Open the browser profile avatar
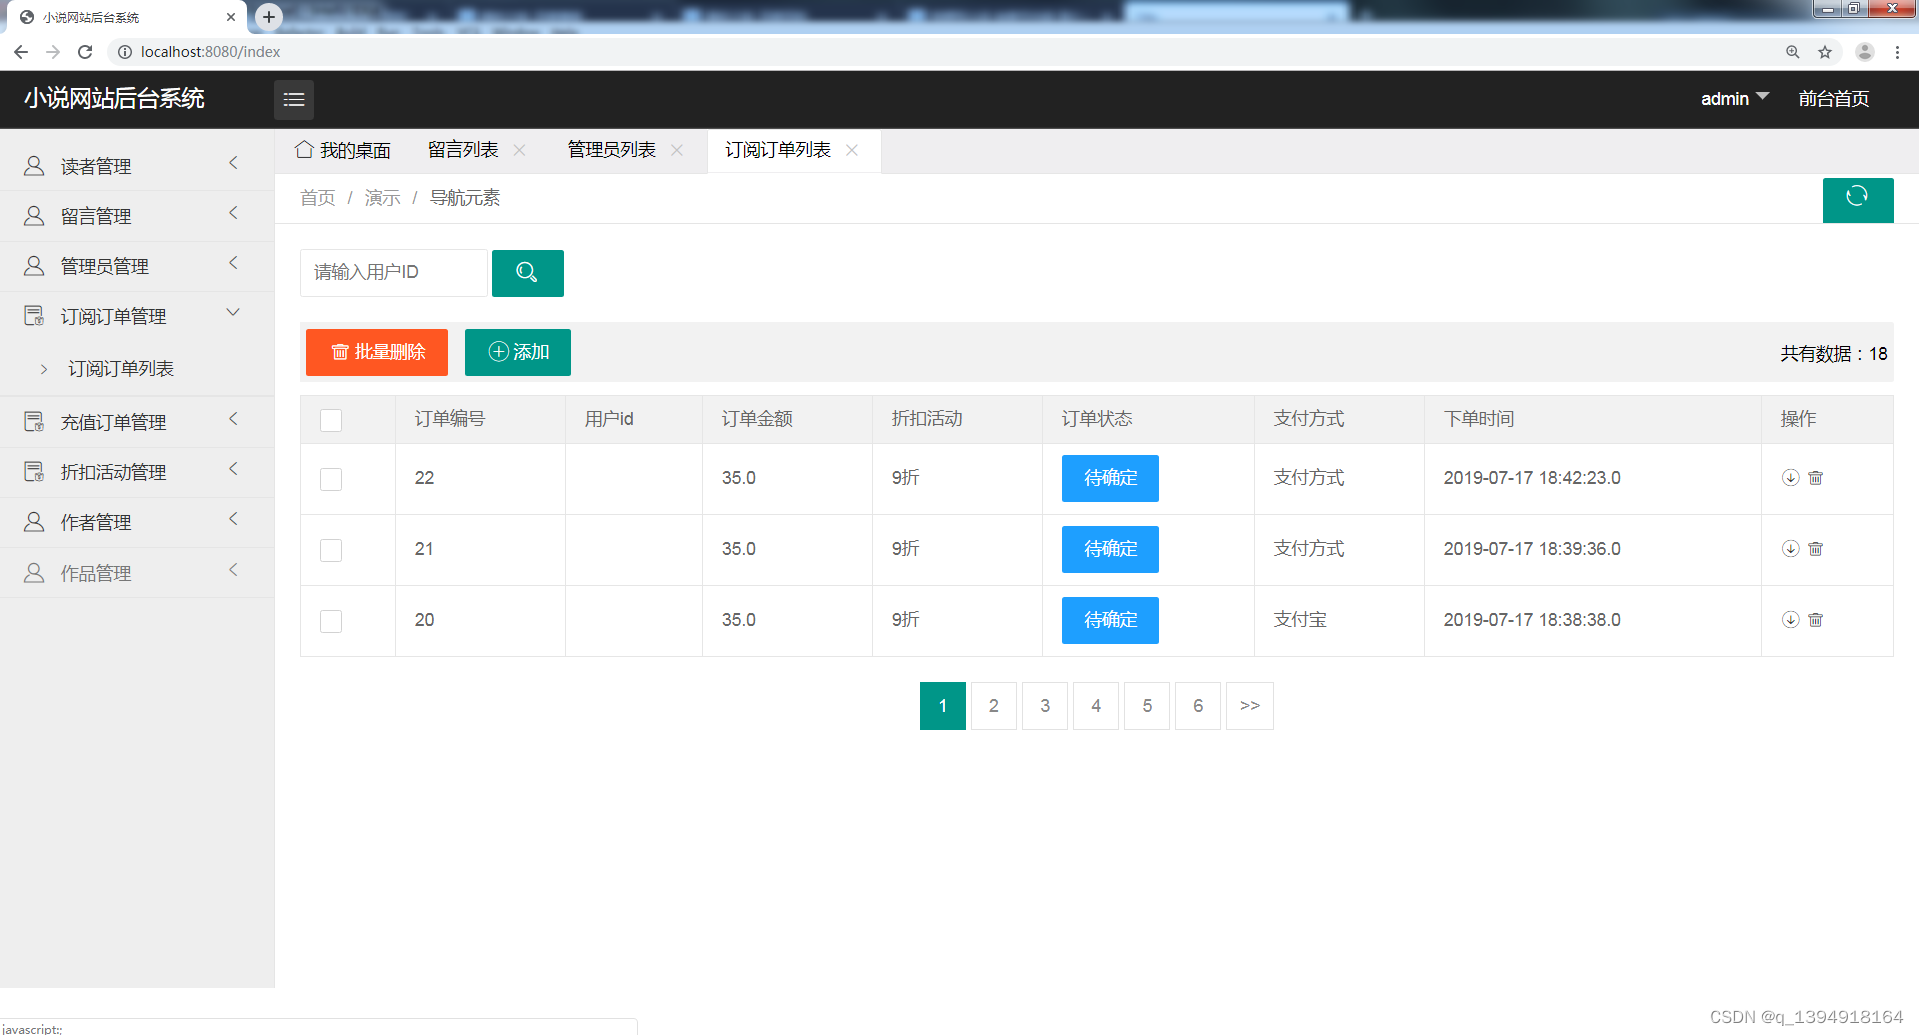 click(x=1865, y=52)
